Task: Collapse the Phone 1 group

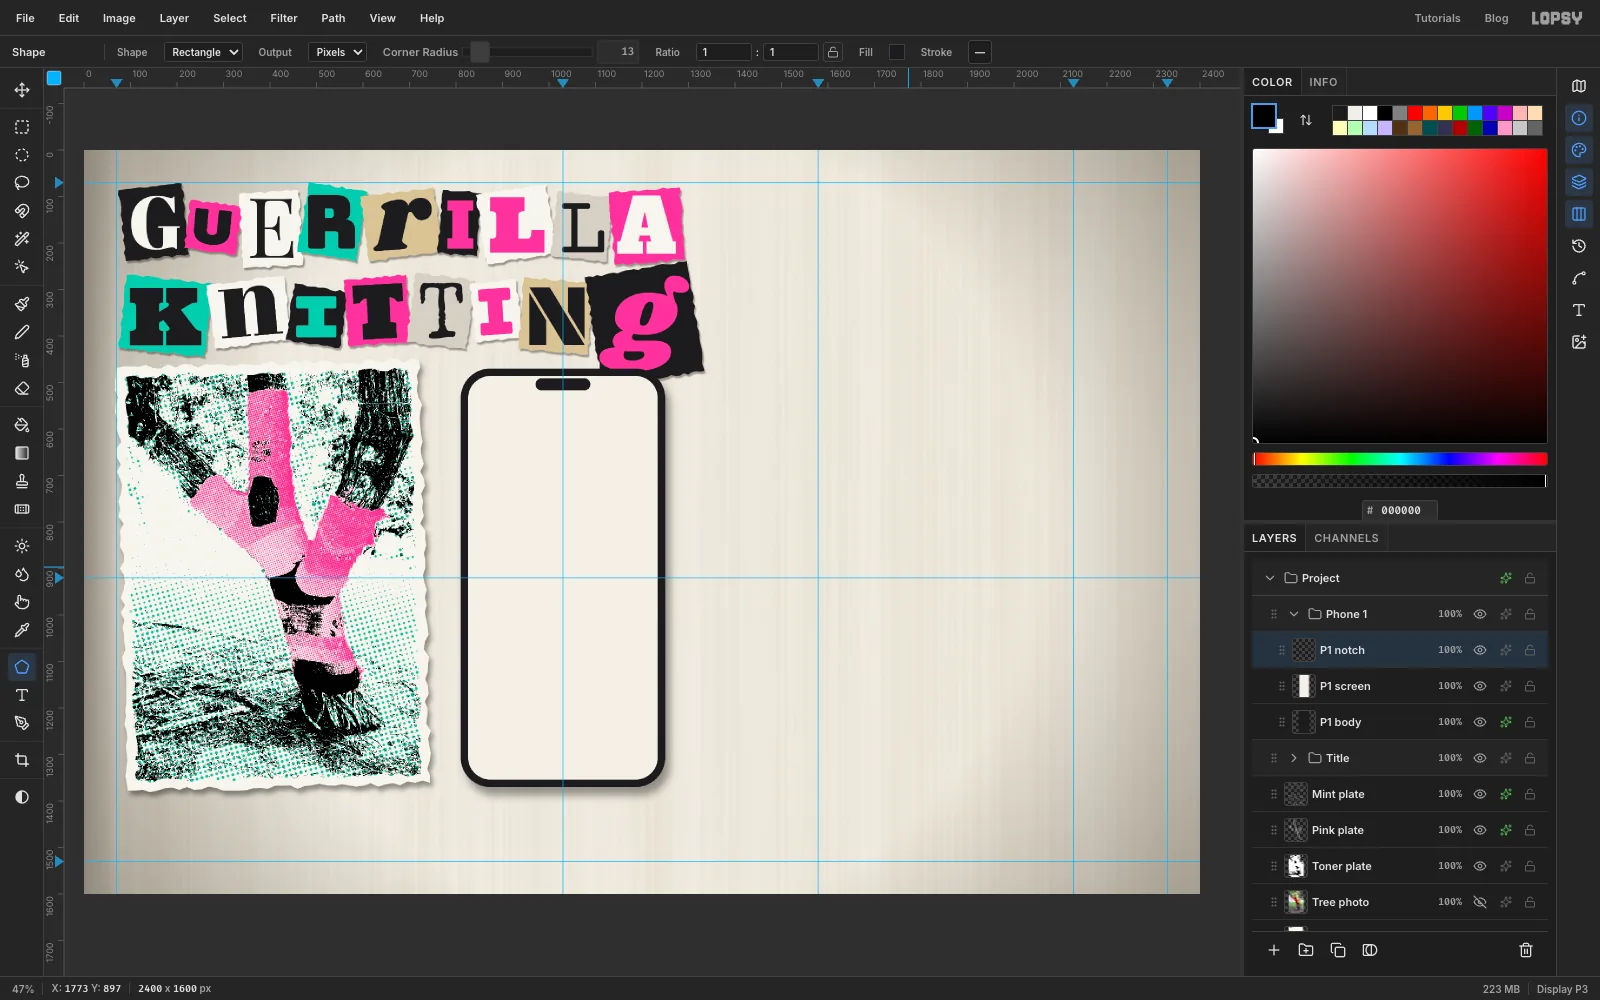Action: (x=1294, y=614)
